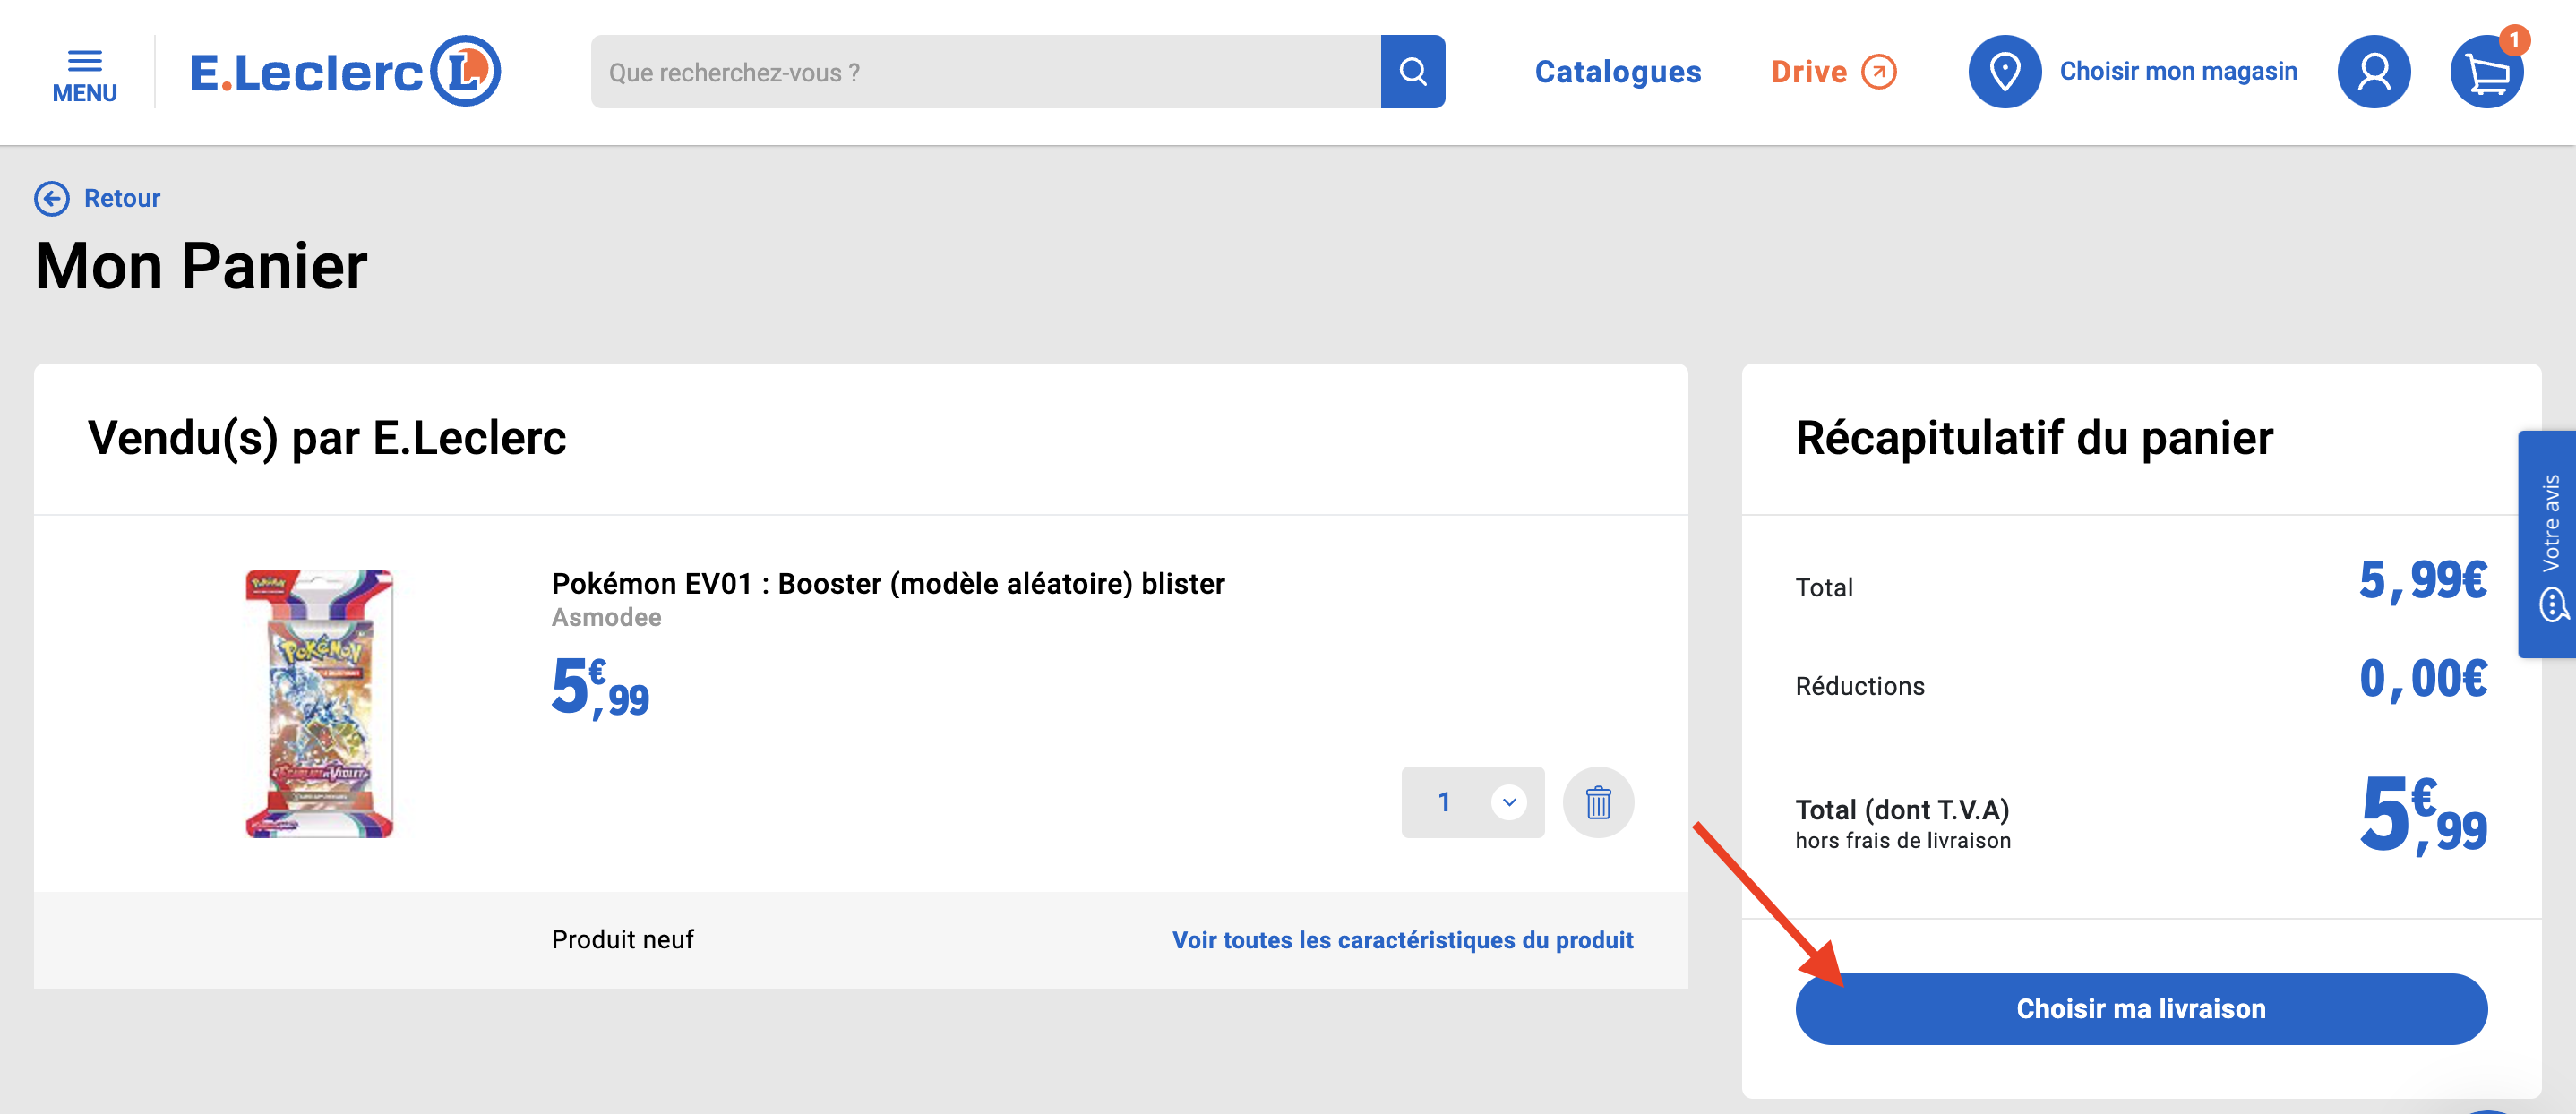This screenshot has width=2576, height=1114.
Task: Click the Vendu(s) par E.Leclerc heading
Action: coord(327,438)
